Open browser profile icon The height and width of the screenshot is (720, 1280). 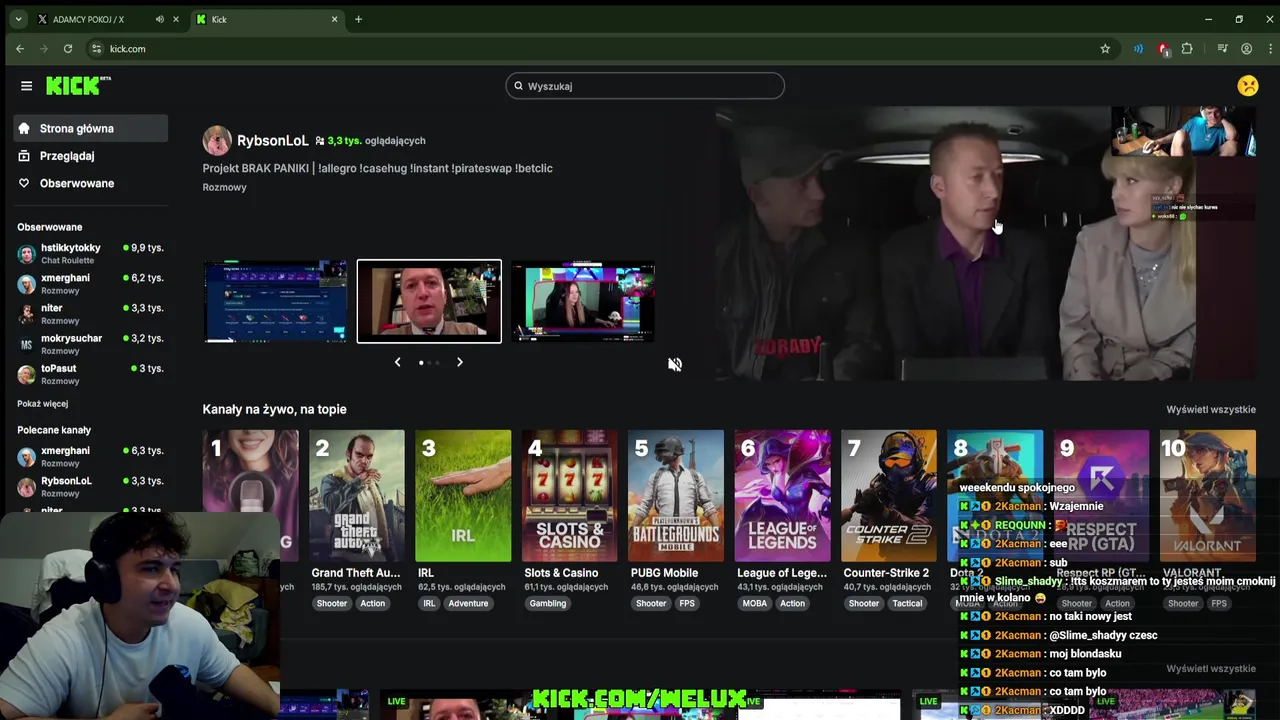tap(1246, 49)
